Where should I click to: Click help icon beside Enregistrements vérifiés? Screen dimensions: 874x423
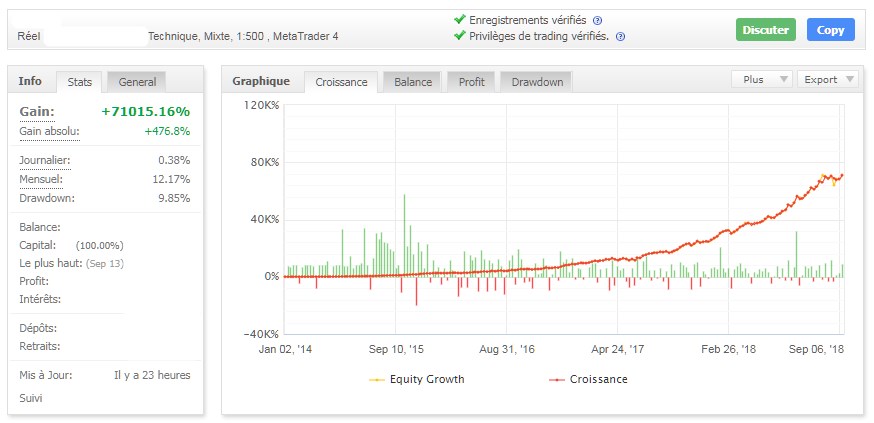click(597, 20)
